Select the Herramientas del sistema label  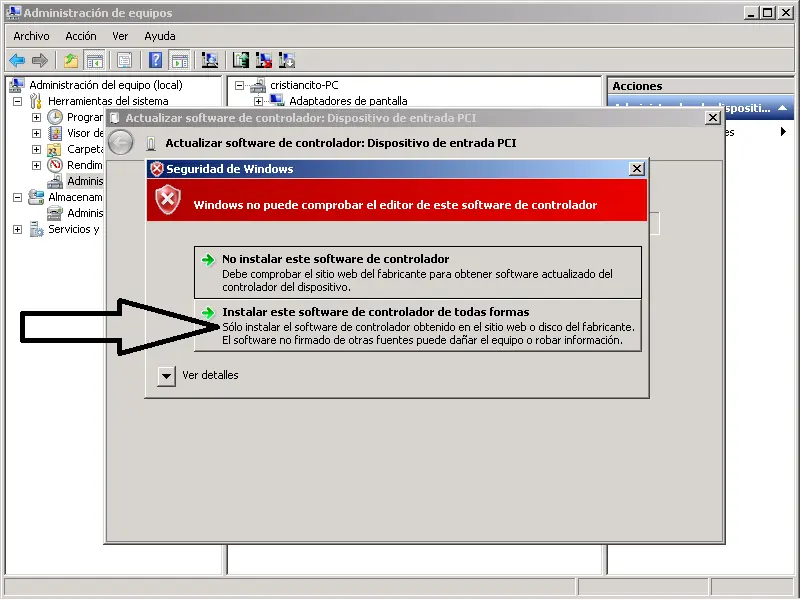point(108,101)
